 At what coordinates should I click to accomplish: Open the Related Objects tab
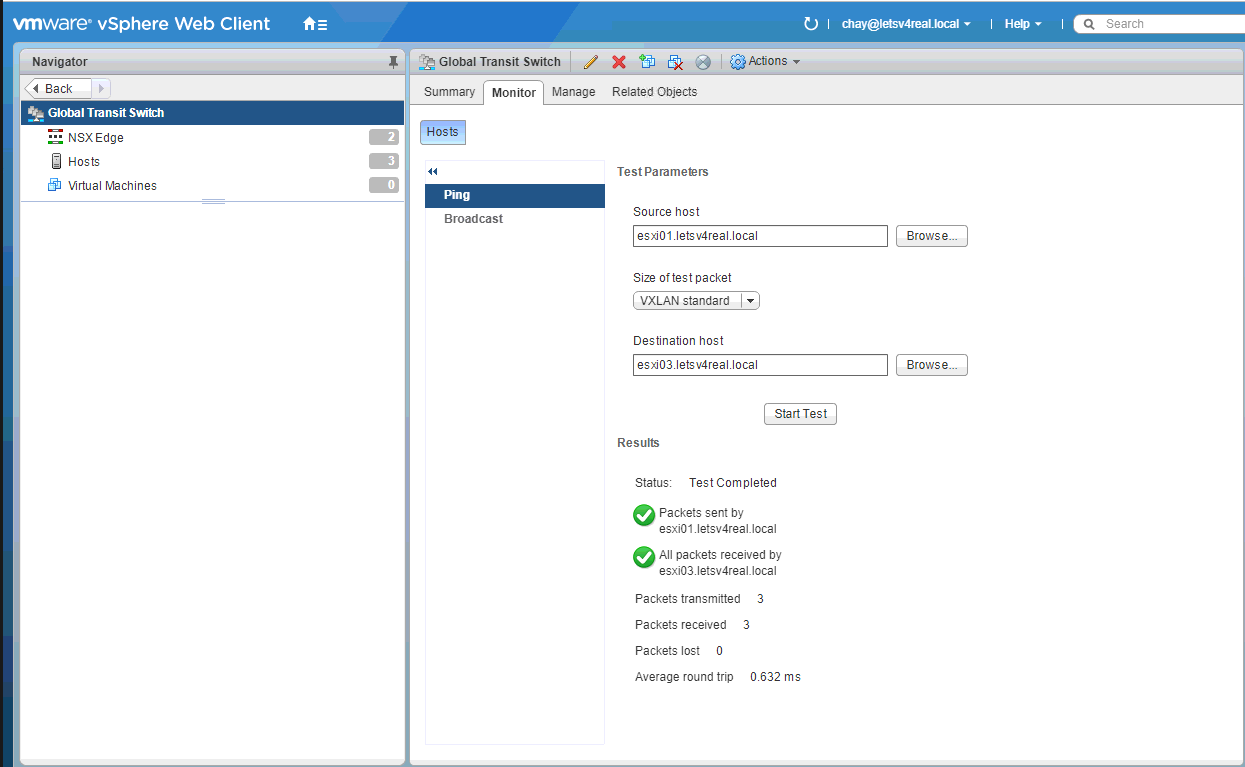click(x=654, y=92)
